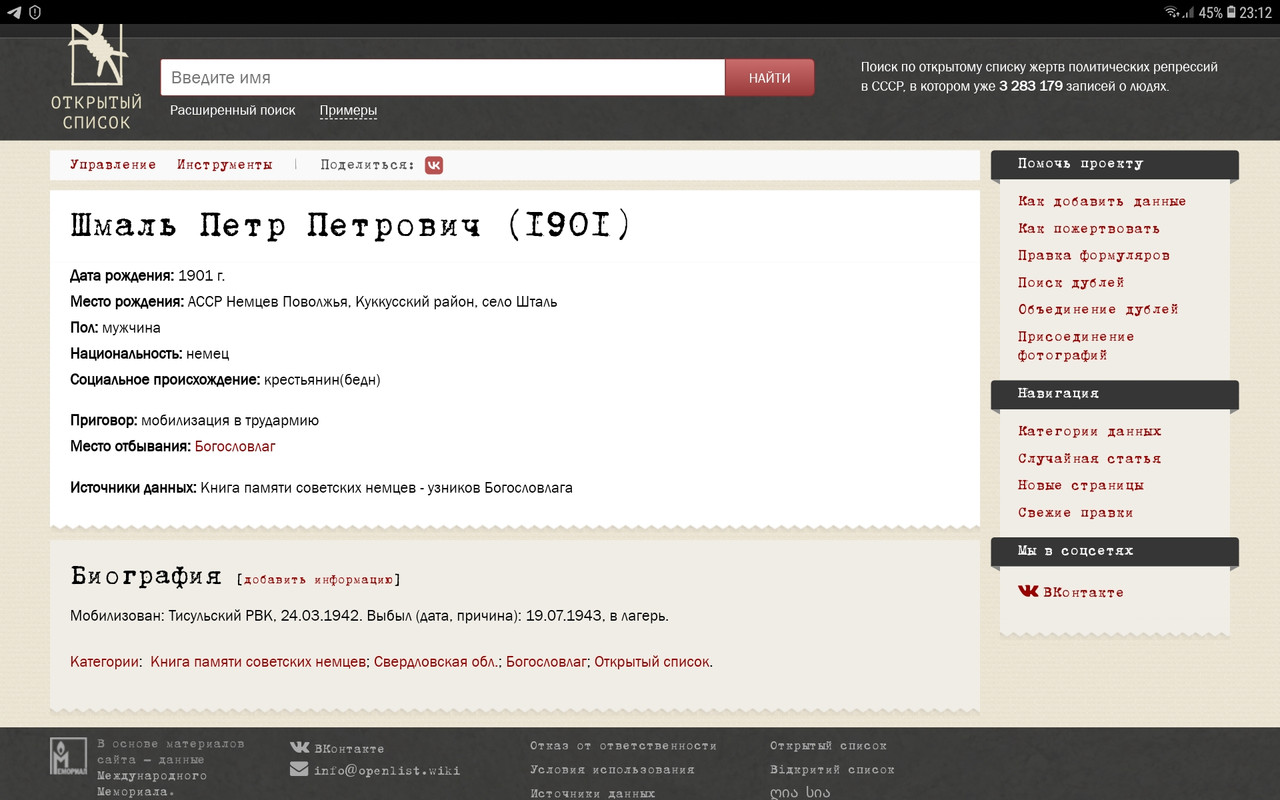Select text Книга памяти советских немцев - узников Богословлага

[387, 489]
